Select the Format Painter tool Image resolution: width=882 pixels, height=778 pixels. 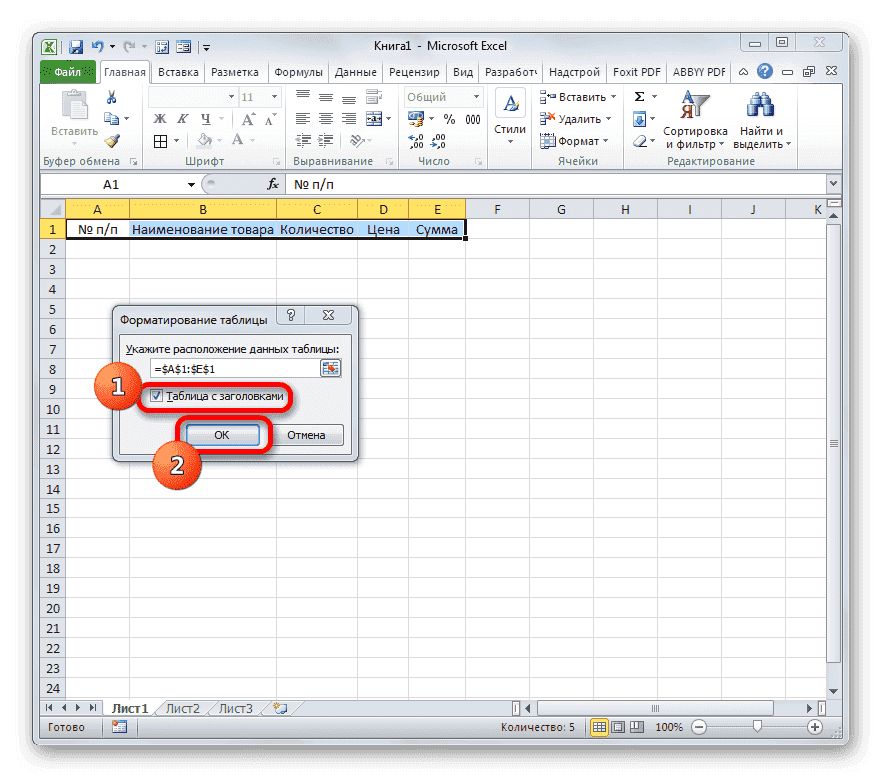(112, 140)
